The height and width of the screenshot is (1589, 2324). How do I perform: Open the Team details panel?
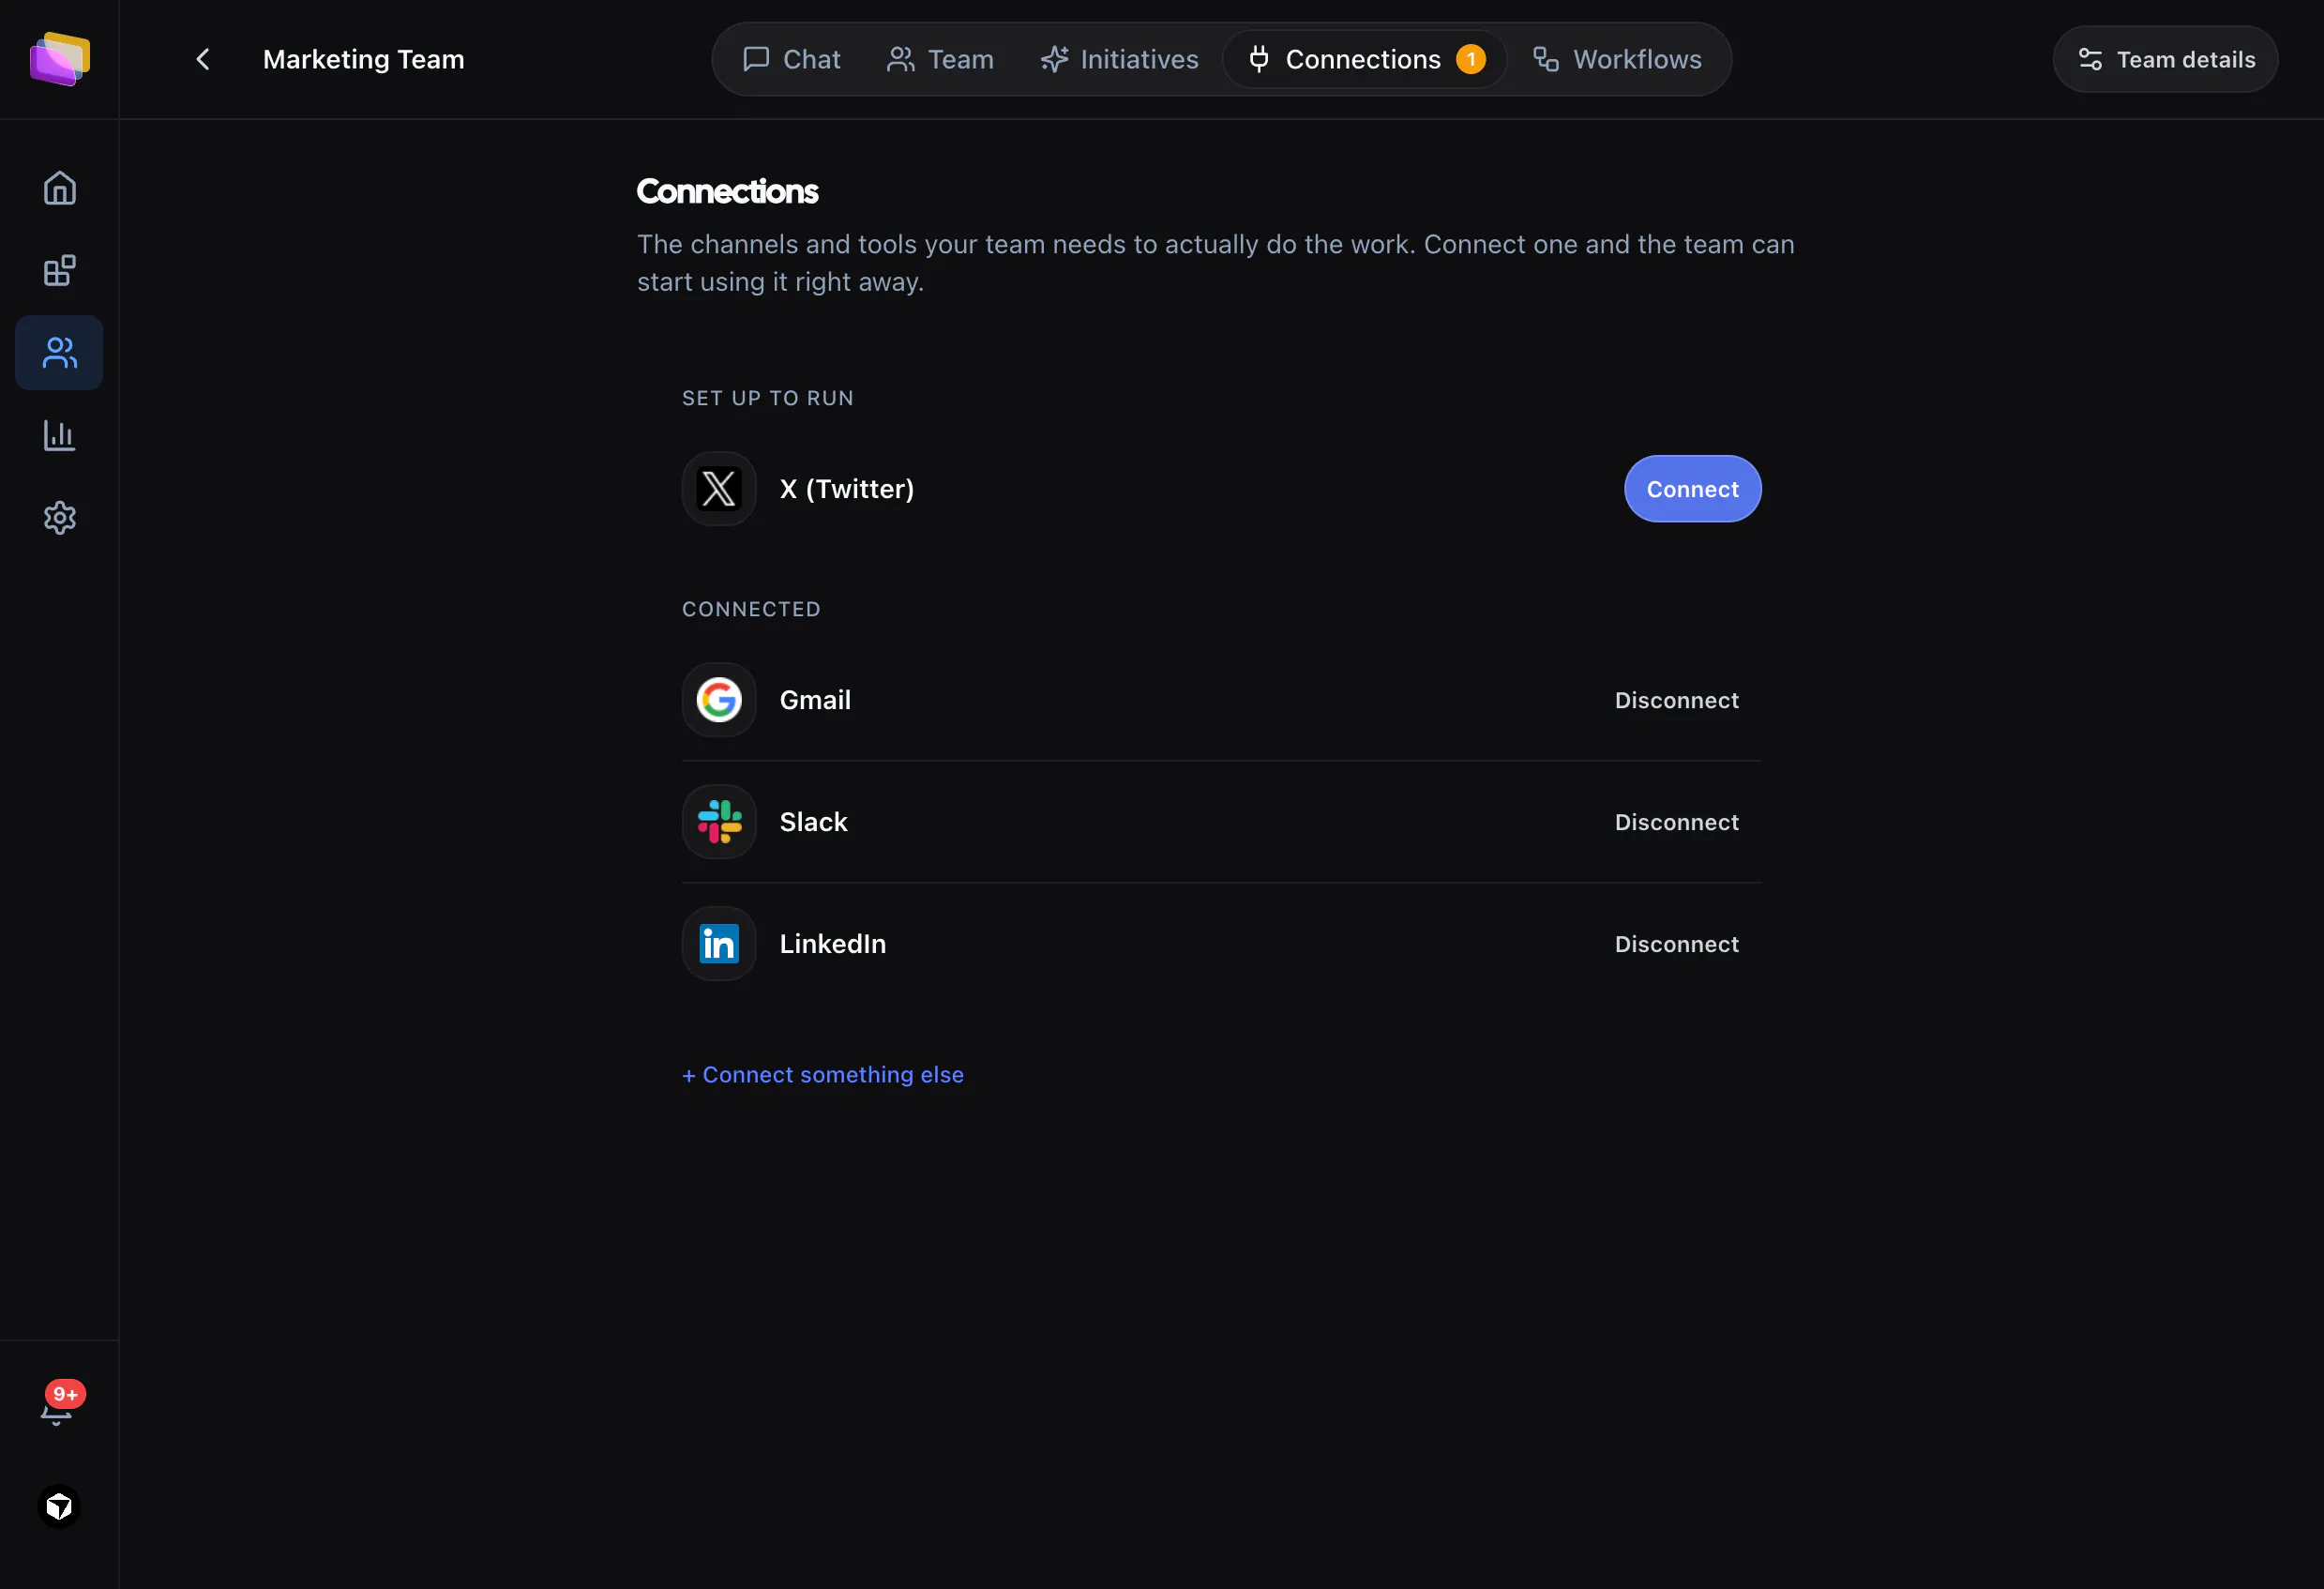click(x=2165, y=59)
